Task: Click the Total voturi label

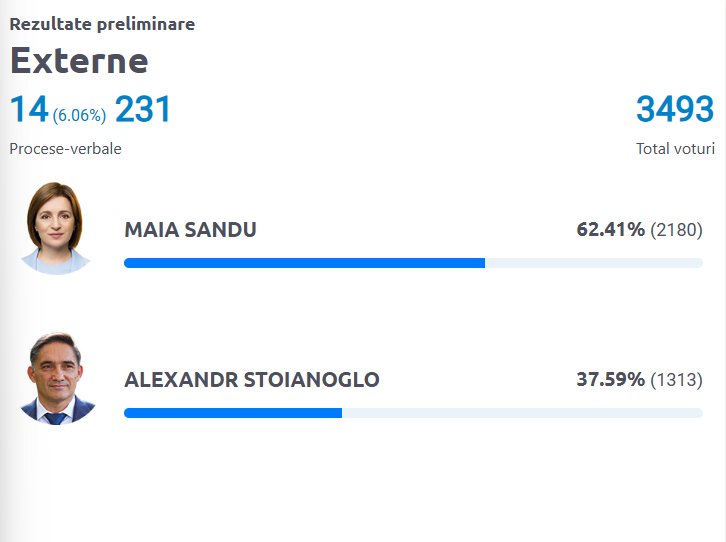Action: point(675,149)
